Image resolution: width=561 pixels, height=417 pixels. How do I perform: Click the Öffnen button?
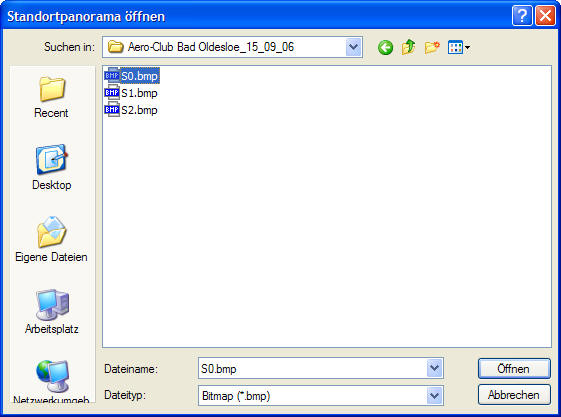(x=514, y=368)
